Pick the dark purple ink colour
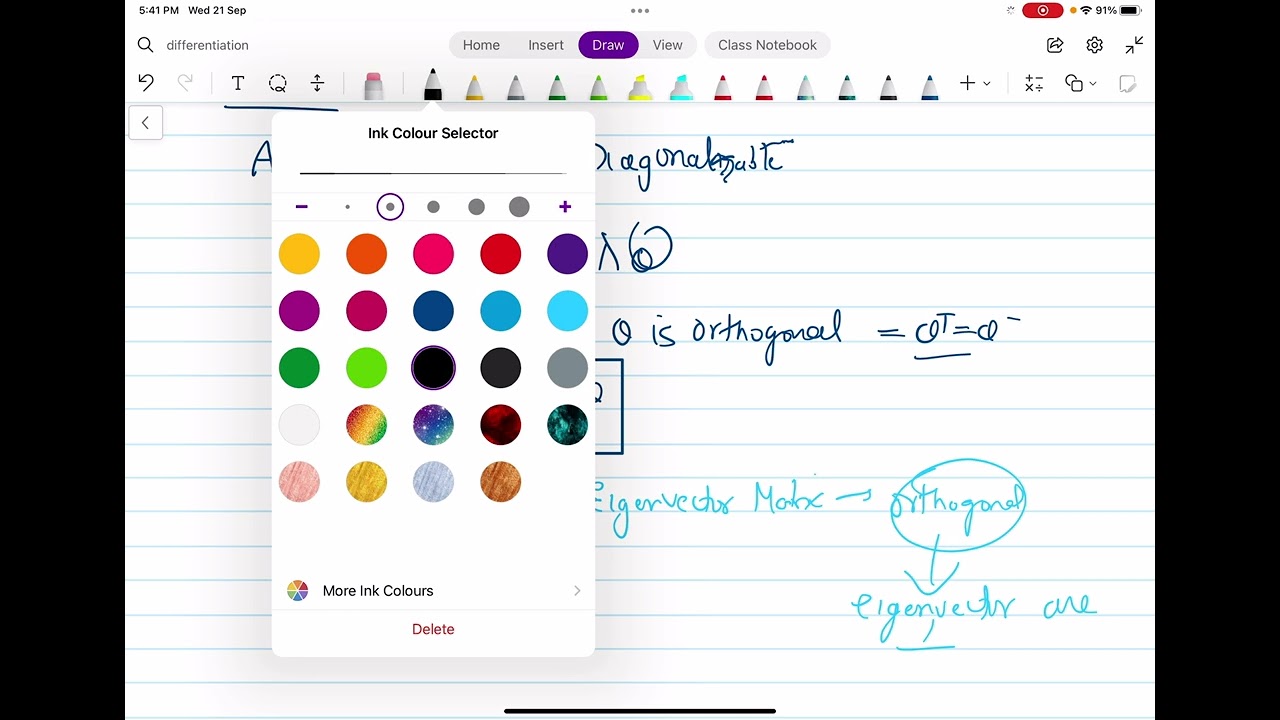The width and height of the screenshot is (1280, 720). (567, 254)
